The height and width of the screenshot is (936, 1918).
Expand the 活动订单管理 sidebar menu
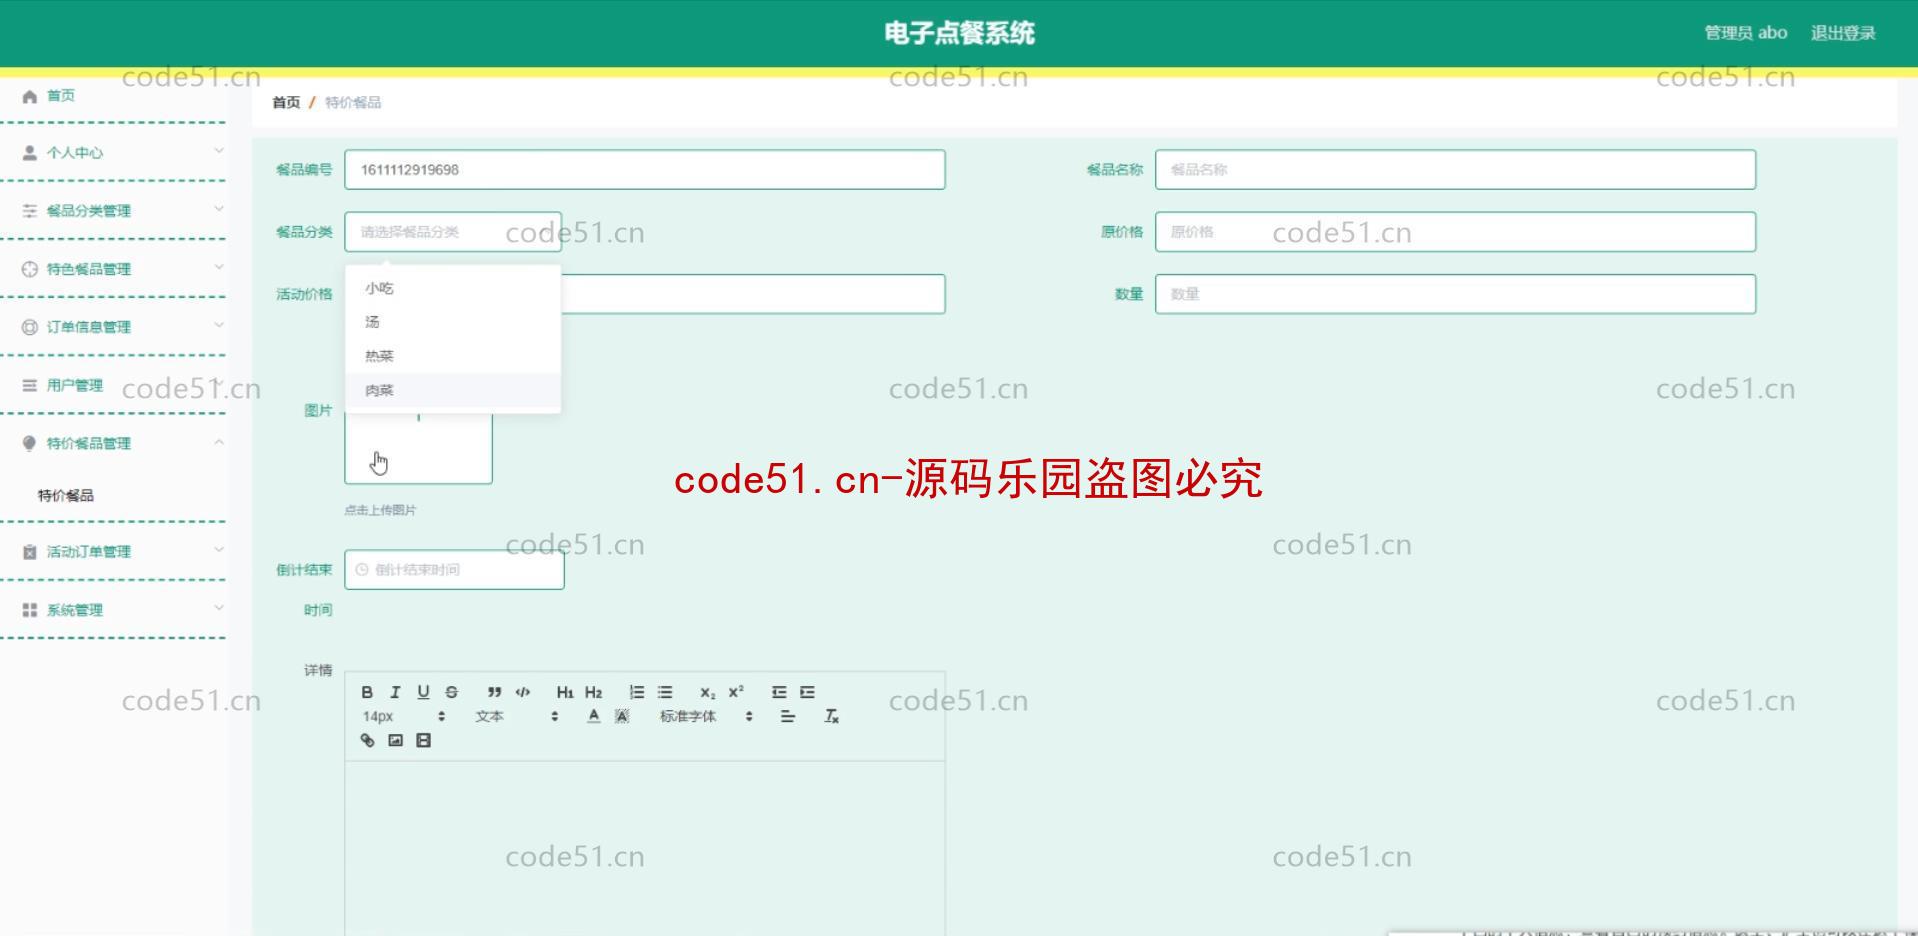pyautogui.click(x=113, y=551)
